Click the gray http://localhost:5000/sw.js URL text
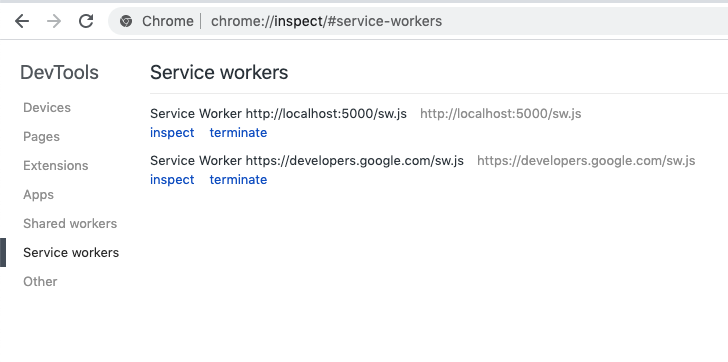 (500, 114)
